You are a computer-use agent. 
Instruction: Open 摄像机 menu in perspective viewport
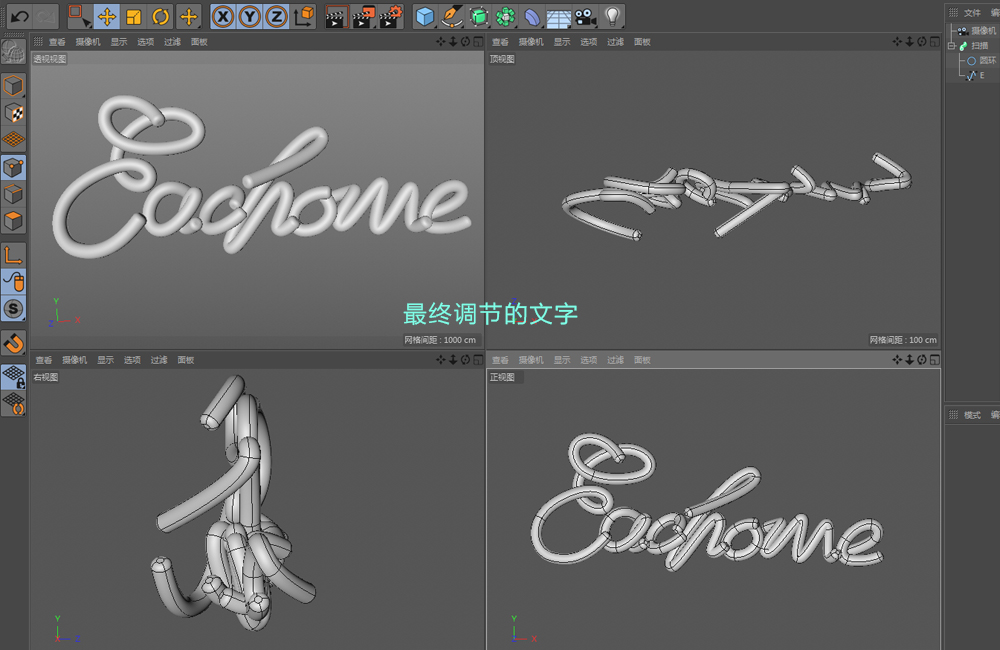pyautogui.click(x=88, y=41)
